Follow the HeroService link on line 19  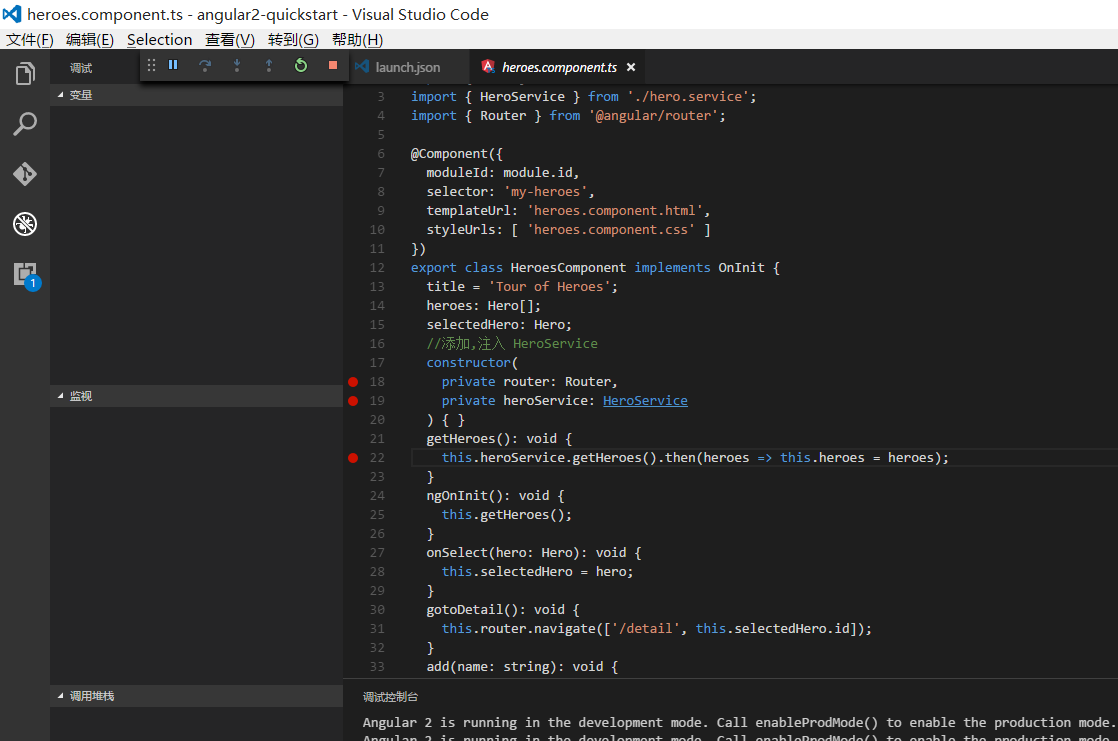coord(645,401)
